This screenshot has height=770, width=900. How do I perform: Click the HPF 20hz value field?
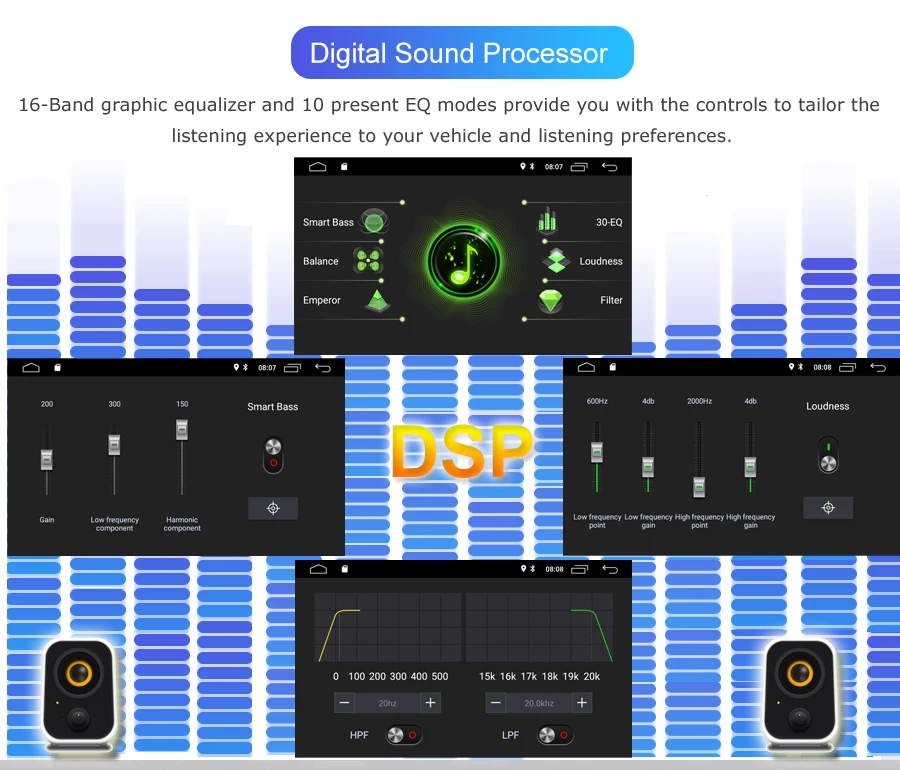tap(387, 703)
